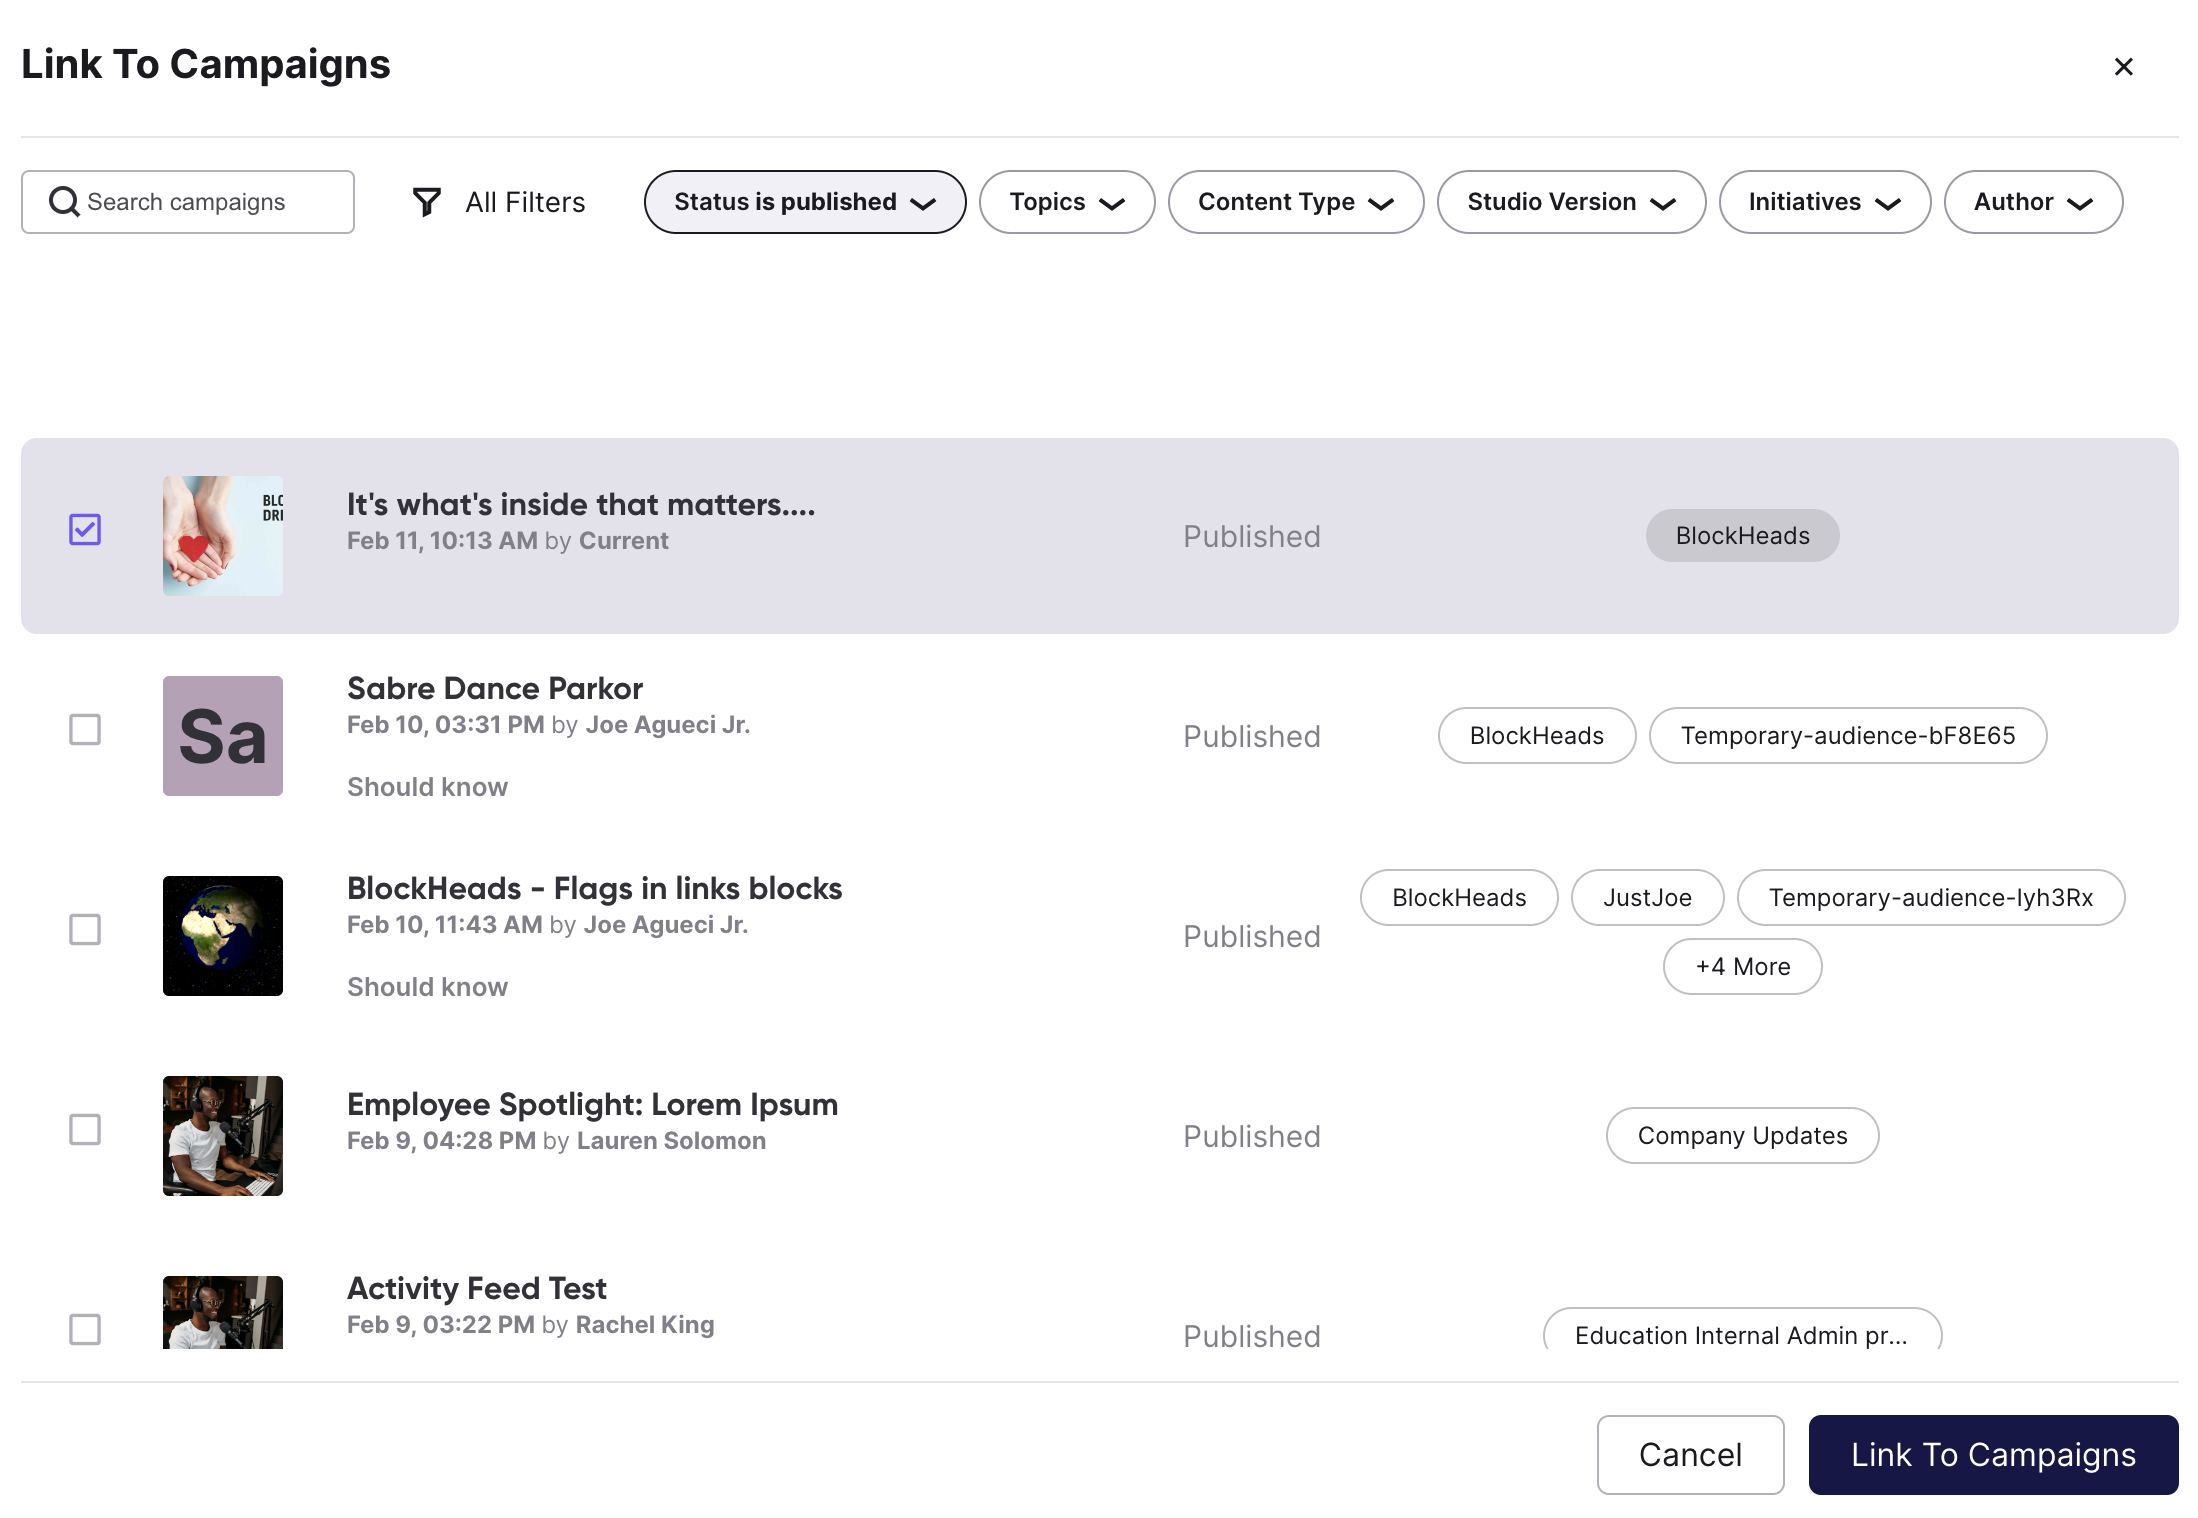Click the Cancel button
Screen dimensions: 2198x1518
(x=1690, y=1455)
